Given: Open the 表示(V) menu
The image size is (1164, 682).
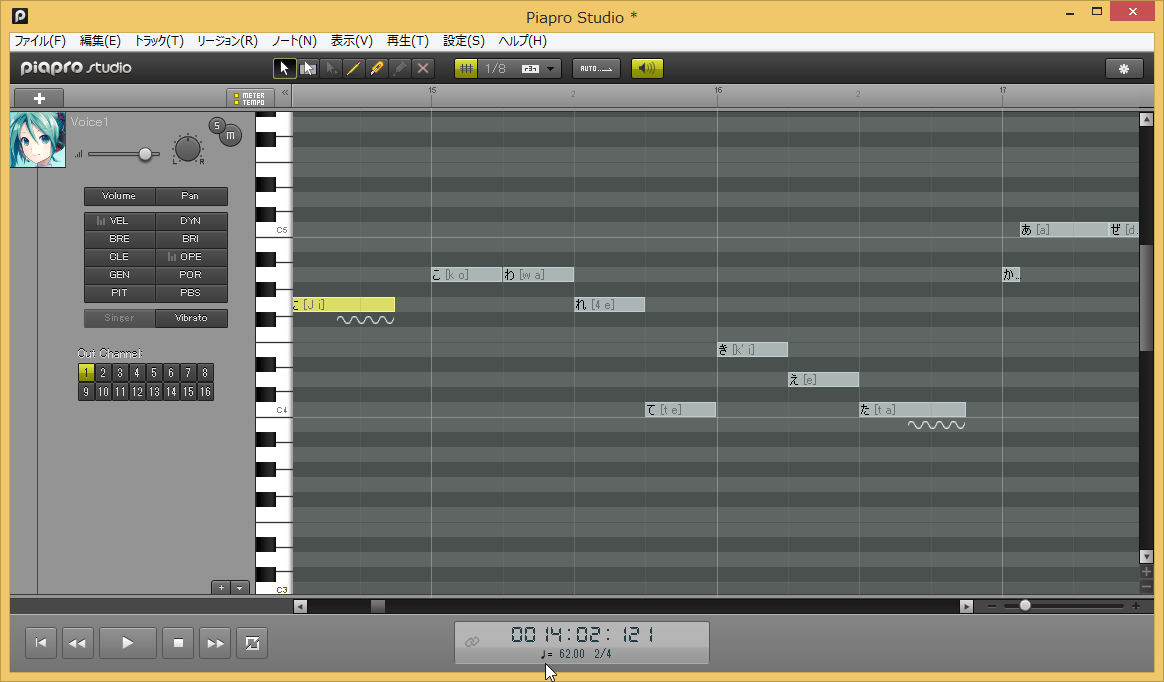Looking at the screenshot, I should pyautogui.click(x=352, y=41).
